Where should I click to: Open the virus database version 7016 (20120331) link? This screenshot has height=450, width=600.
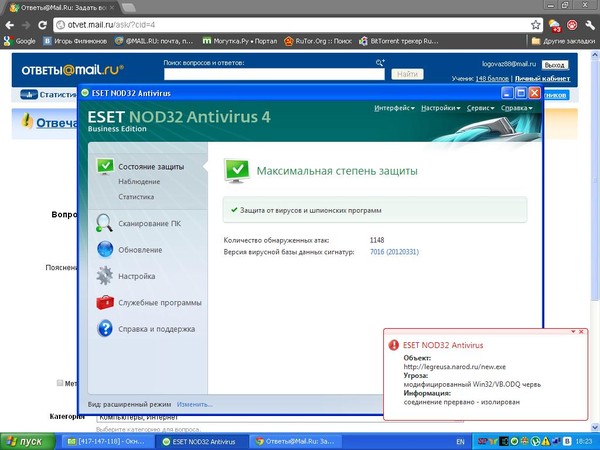coord(394,252)
